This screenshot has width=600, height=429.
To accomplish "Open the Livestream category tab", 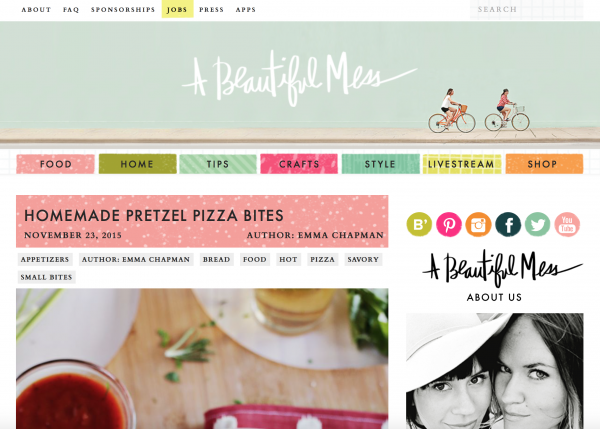I will tap(461, 164).
